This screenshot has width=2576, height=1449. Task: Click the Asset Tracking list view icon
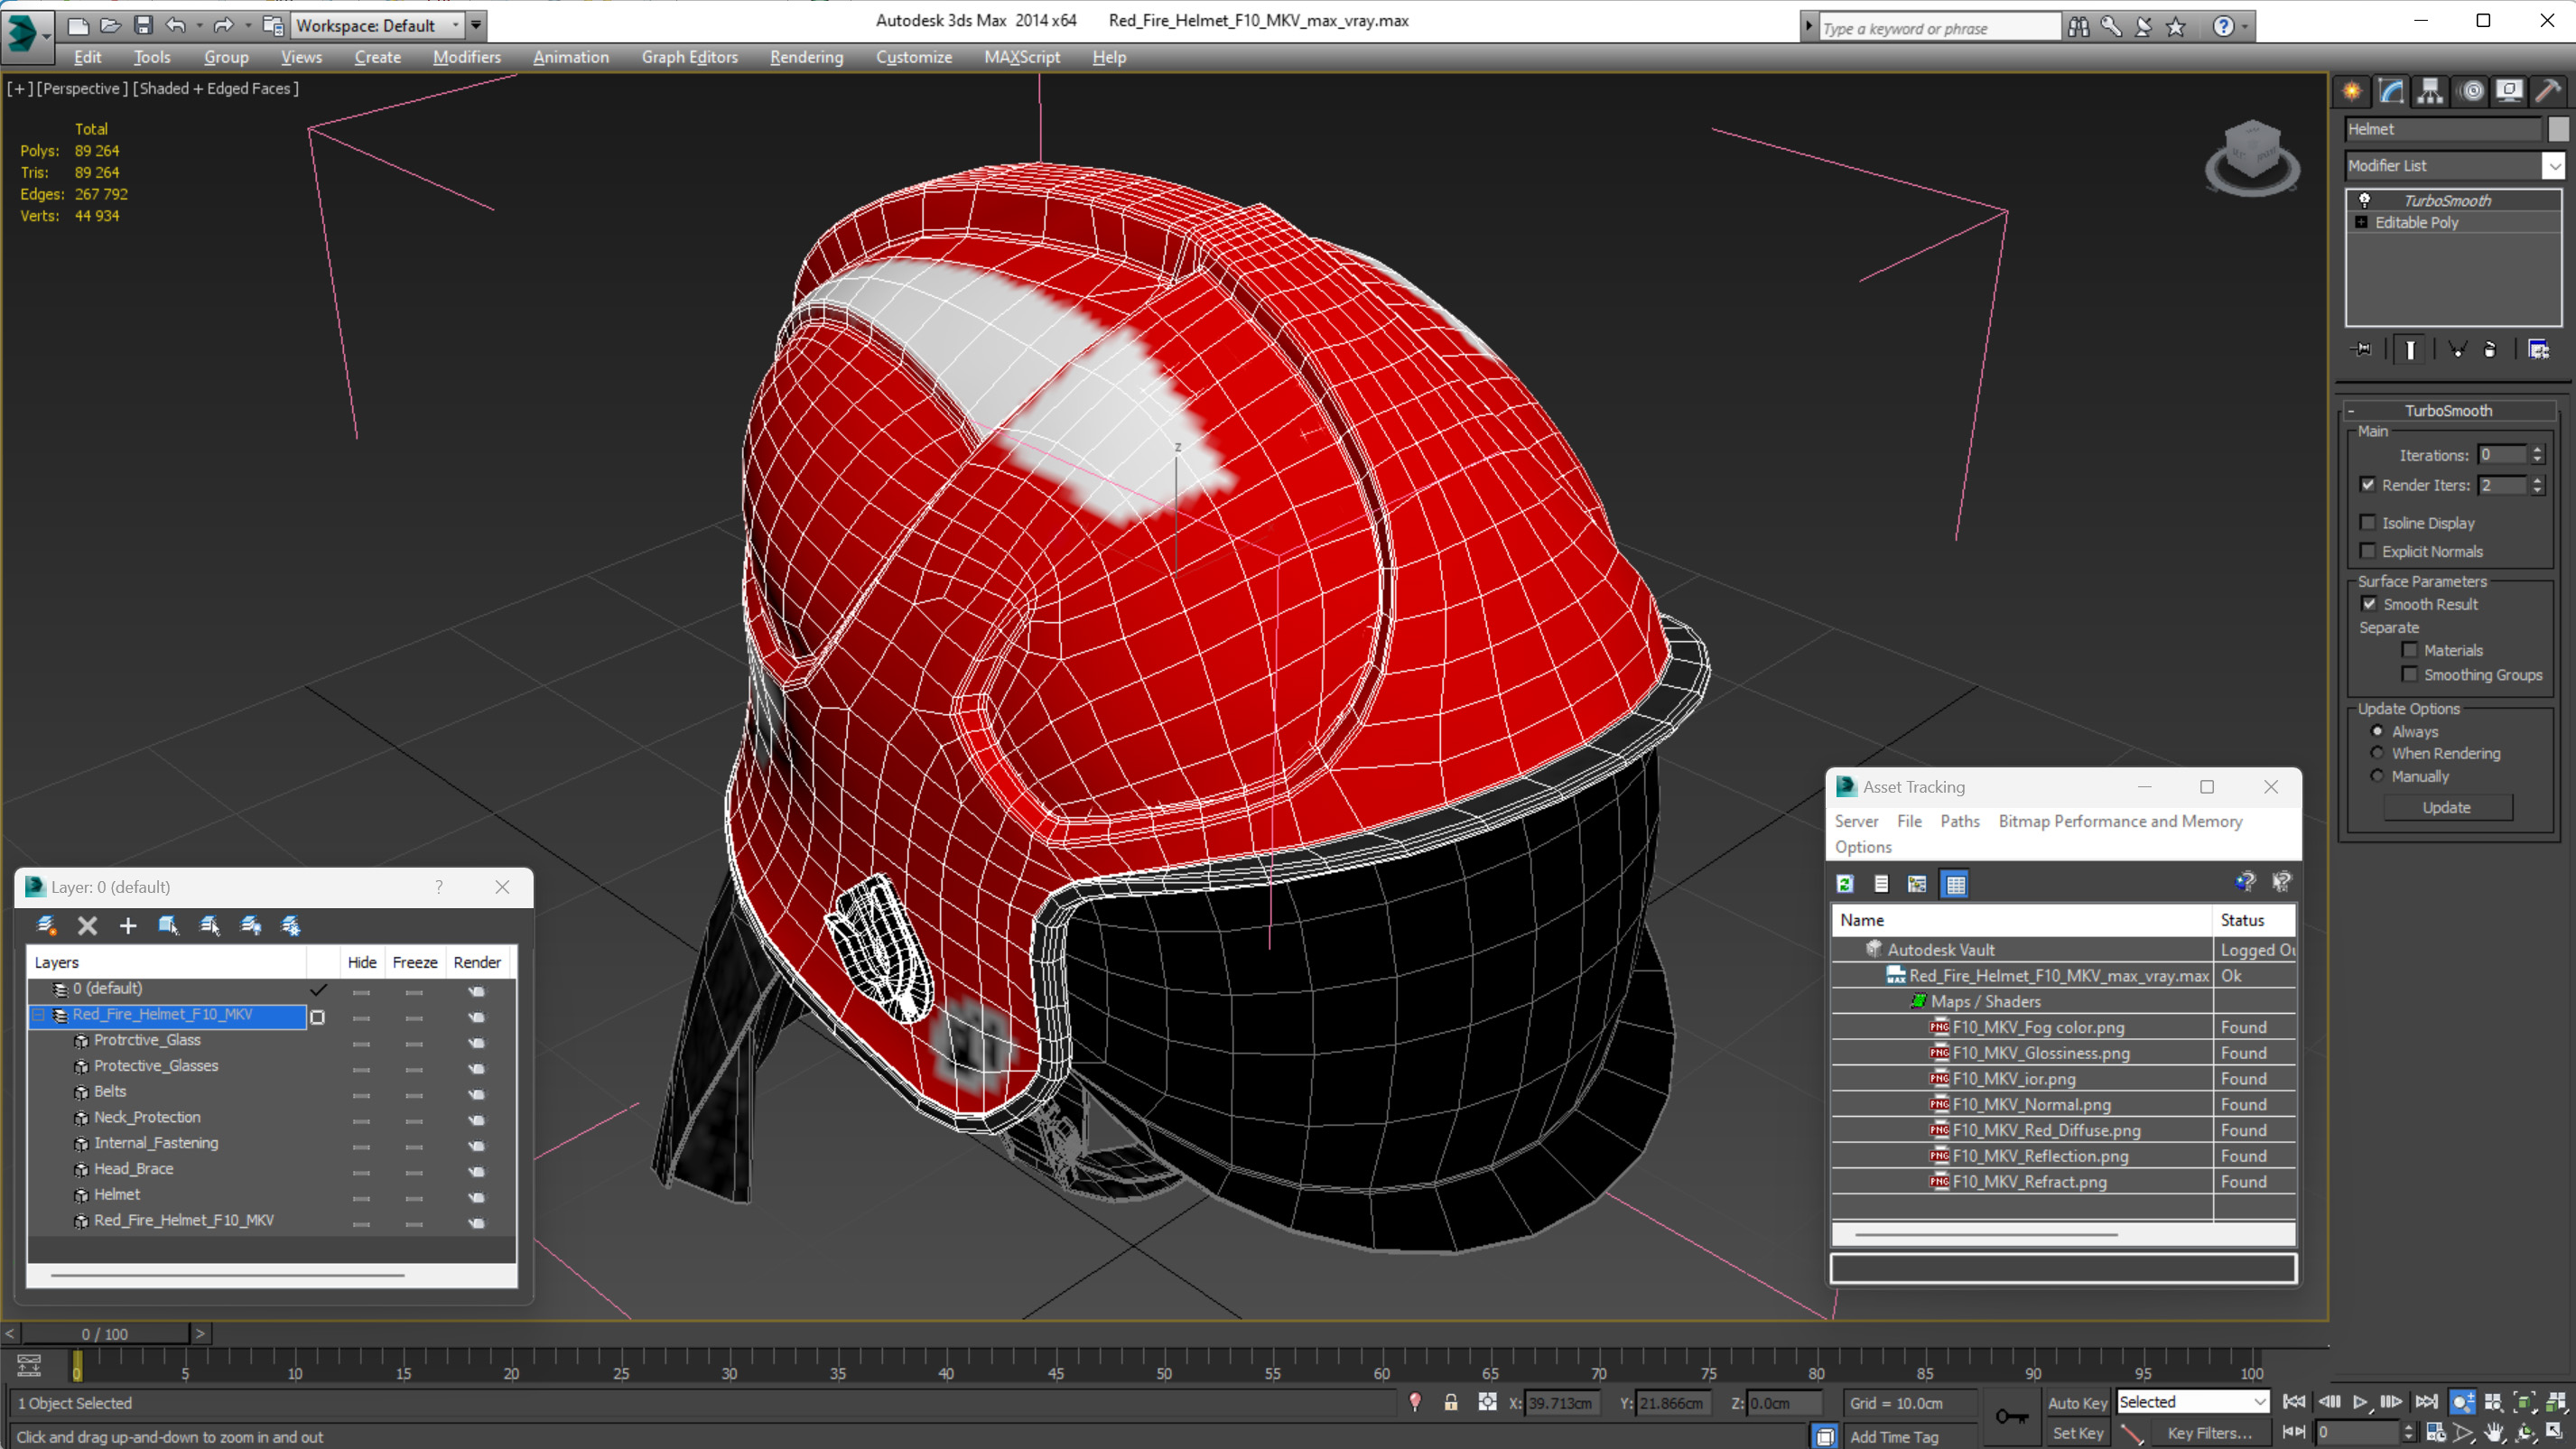click(1879, 883)
